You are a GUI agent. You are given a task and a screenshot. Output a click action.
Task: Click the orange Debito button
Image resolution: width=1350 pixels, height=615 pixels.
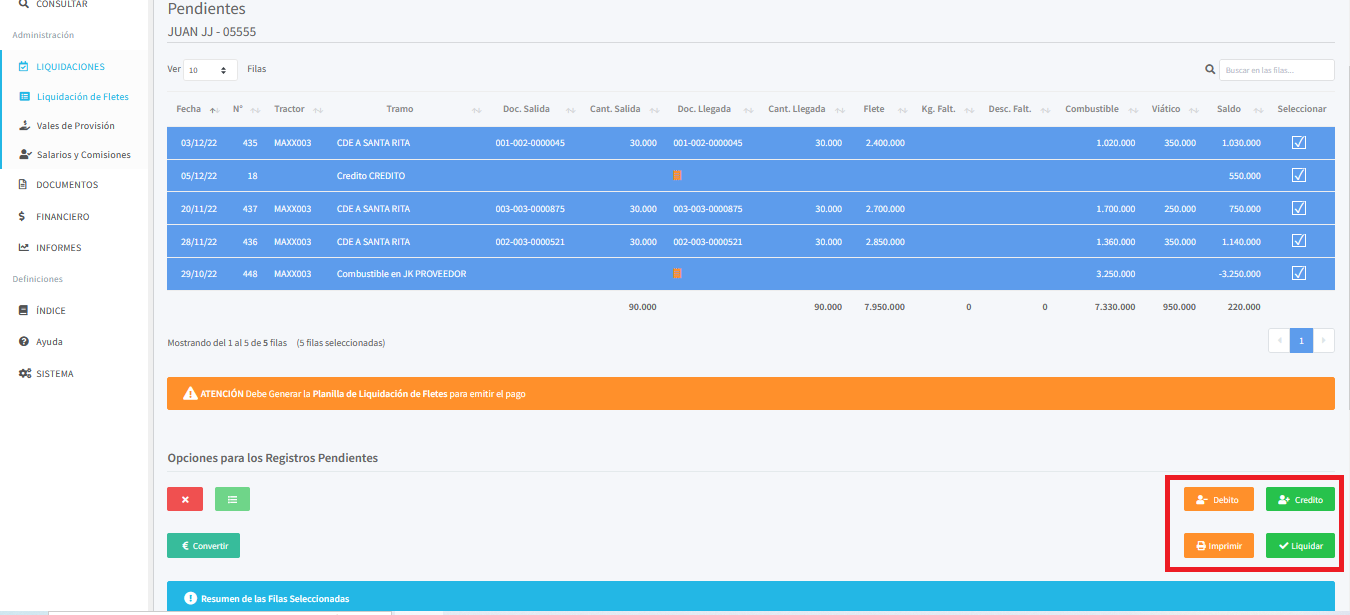pyautogui.click(x=1218, y=499)
